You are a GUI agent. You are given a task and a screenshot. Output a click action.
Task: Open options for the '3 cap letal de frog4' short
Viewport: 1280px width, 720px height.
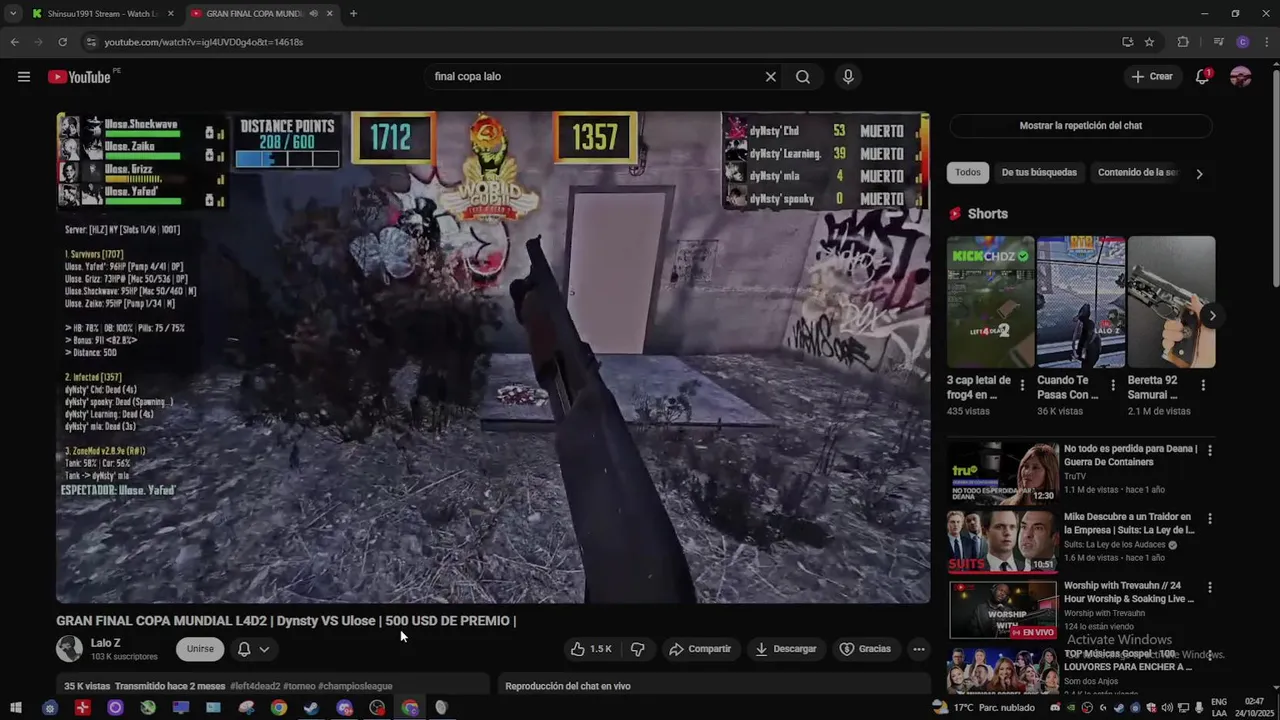1022,385
